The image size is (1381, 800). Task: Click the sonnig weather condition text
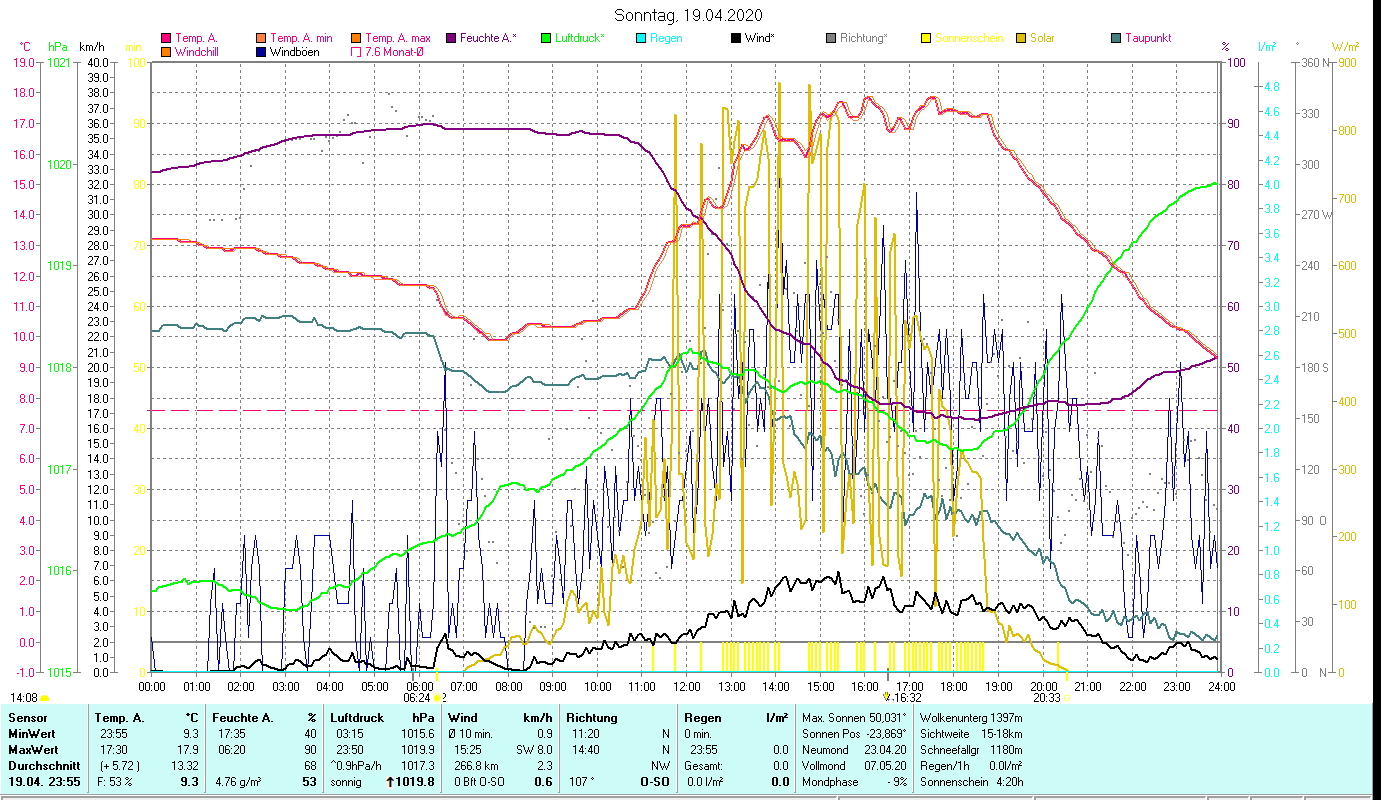[347, 782]
